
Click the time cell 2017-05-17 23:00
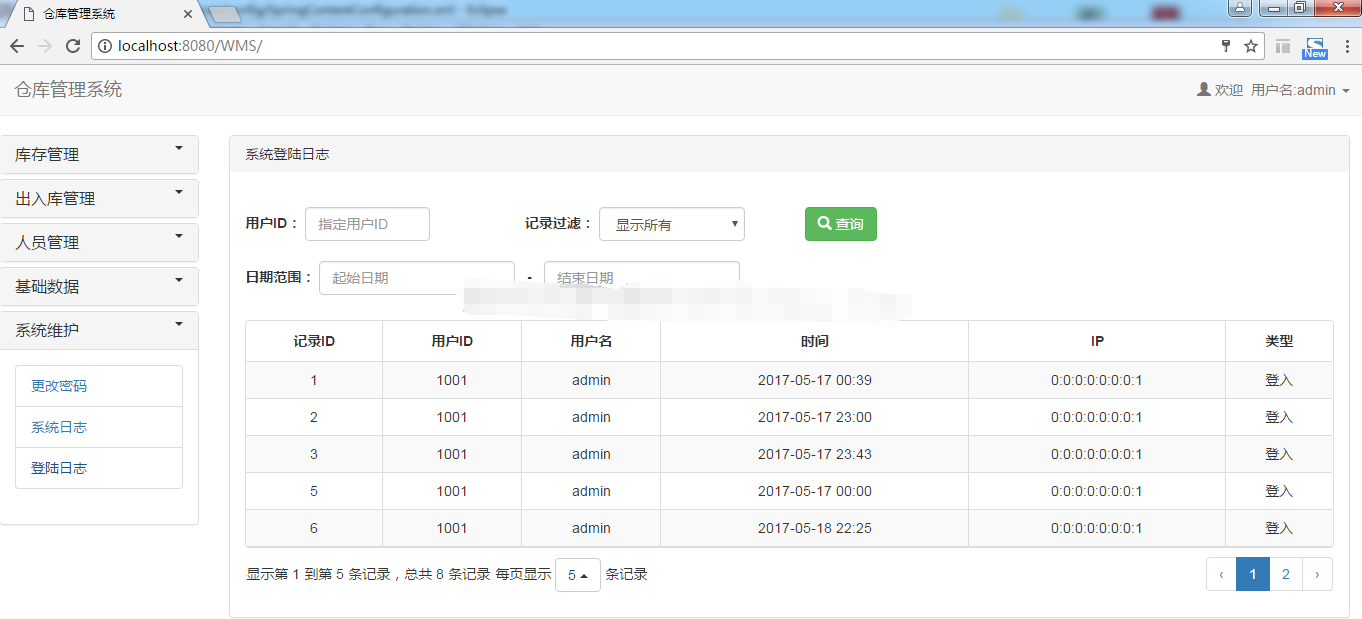coord(815,417)
